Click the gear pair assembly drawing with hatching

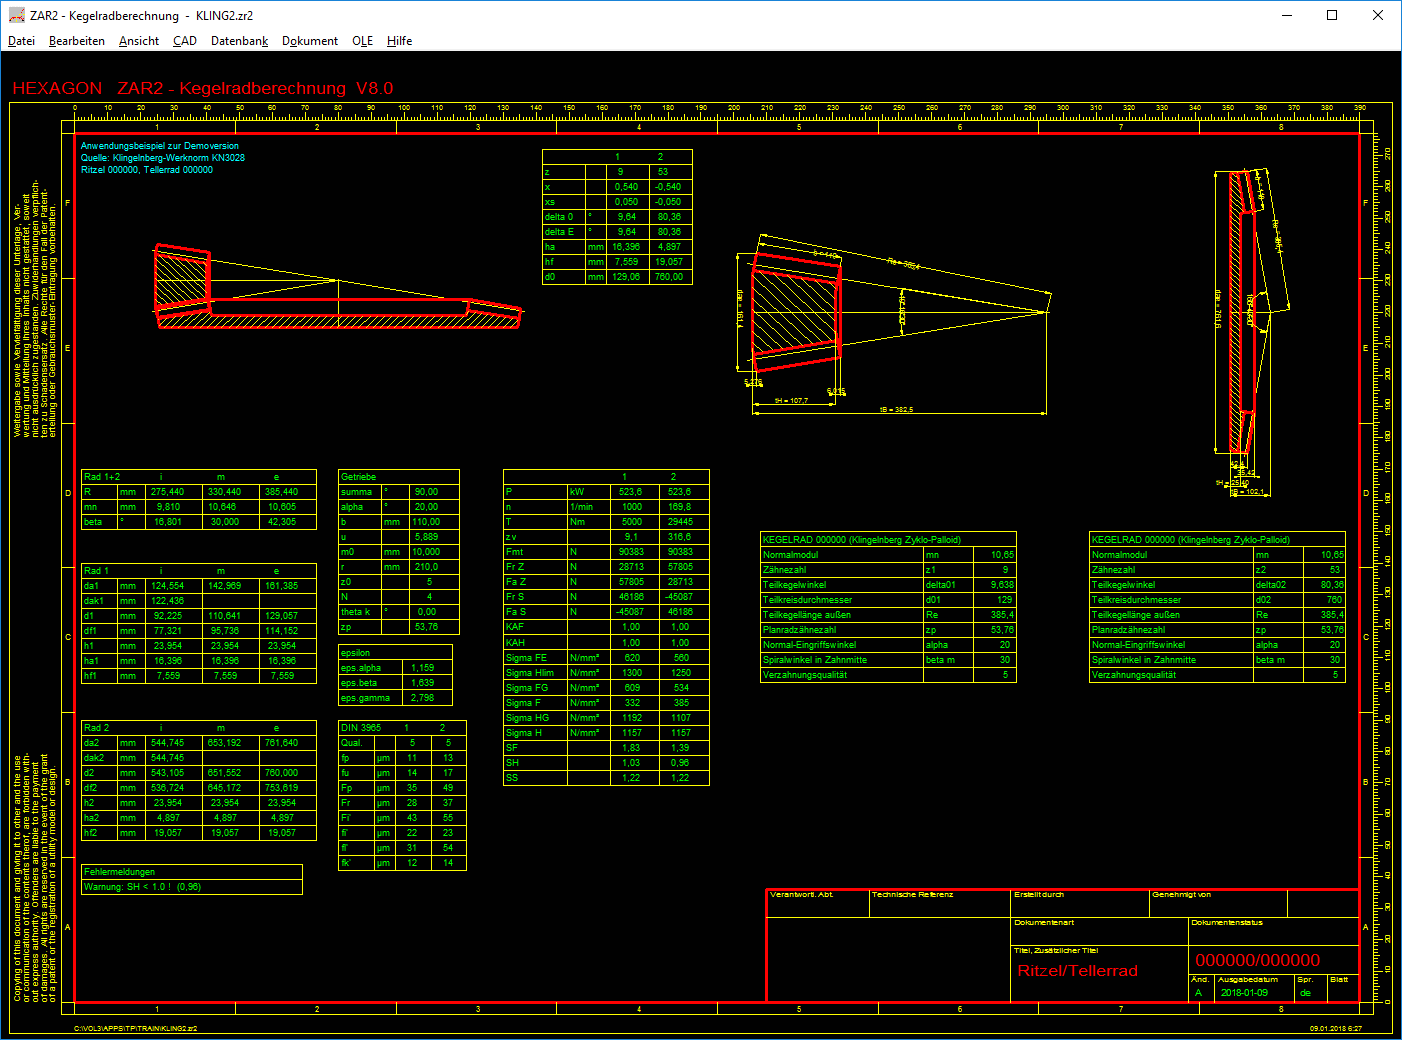coord(338,287)
